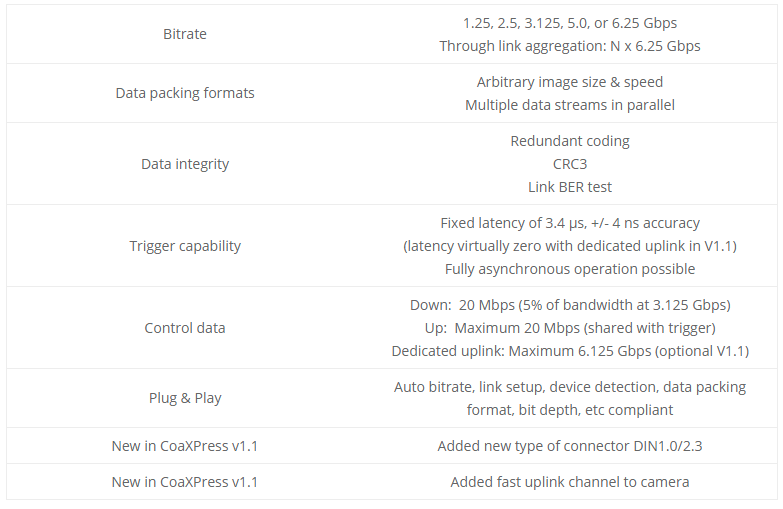Click the Data integrity row label
Viewport: 783px width, 509px height.
pyautogui.click(x=185, y=164)
